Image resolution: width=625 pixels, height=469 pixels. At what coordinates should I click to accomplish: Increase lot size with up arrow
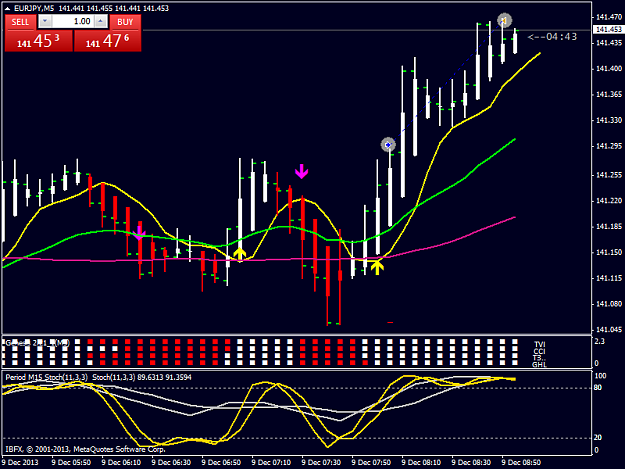(x=101, y=21)
